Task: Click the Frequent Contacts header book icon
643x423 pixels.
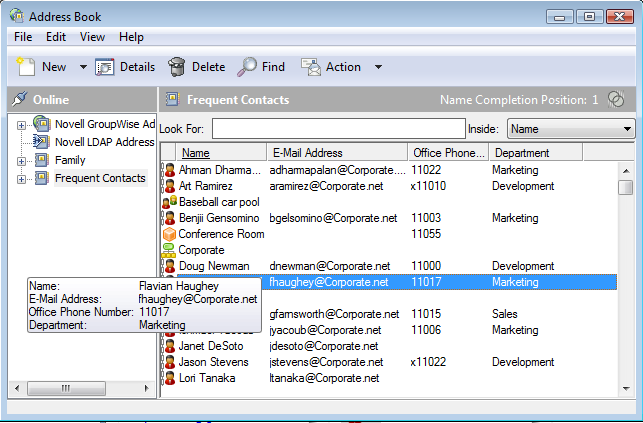Action: tap(173, 99)
